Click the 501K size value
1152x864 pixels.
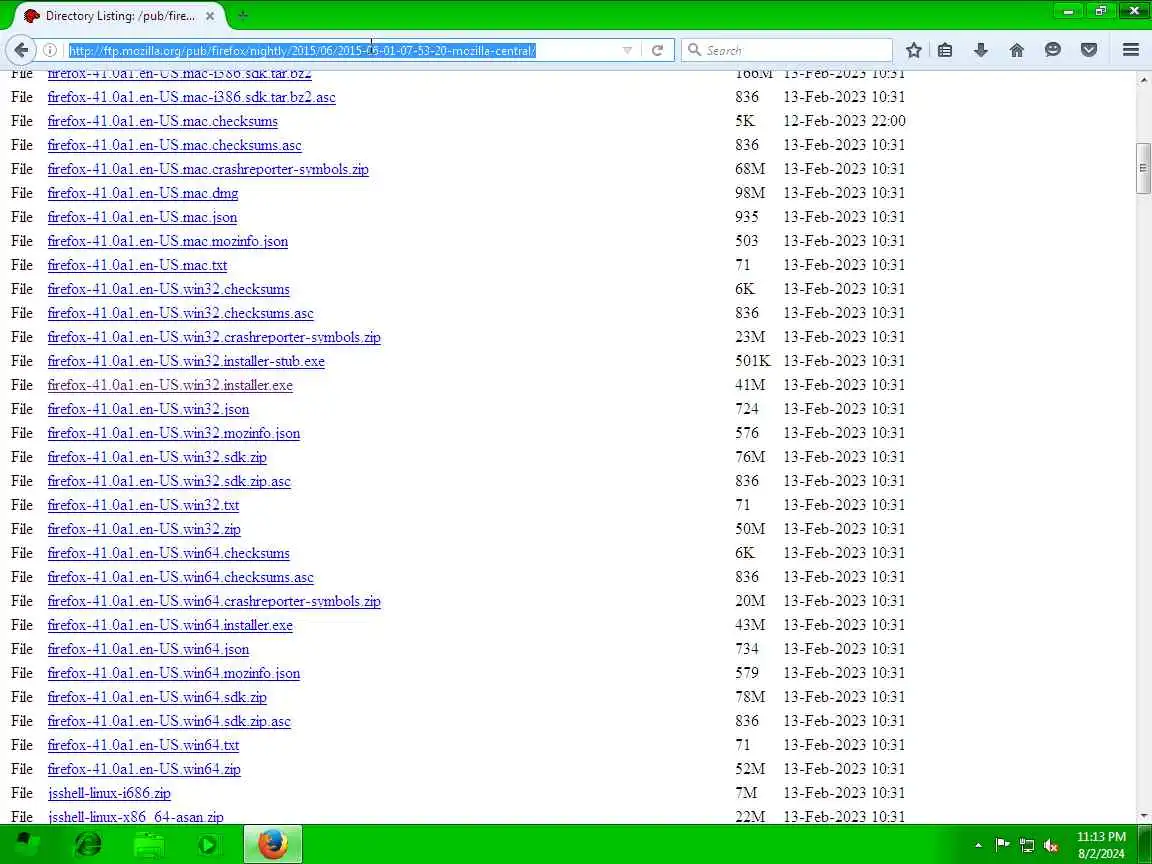[752, 361]
